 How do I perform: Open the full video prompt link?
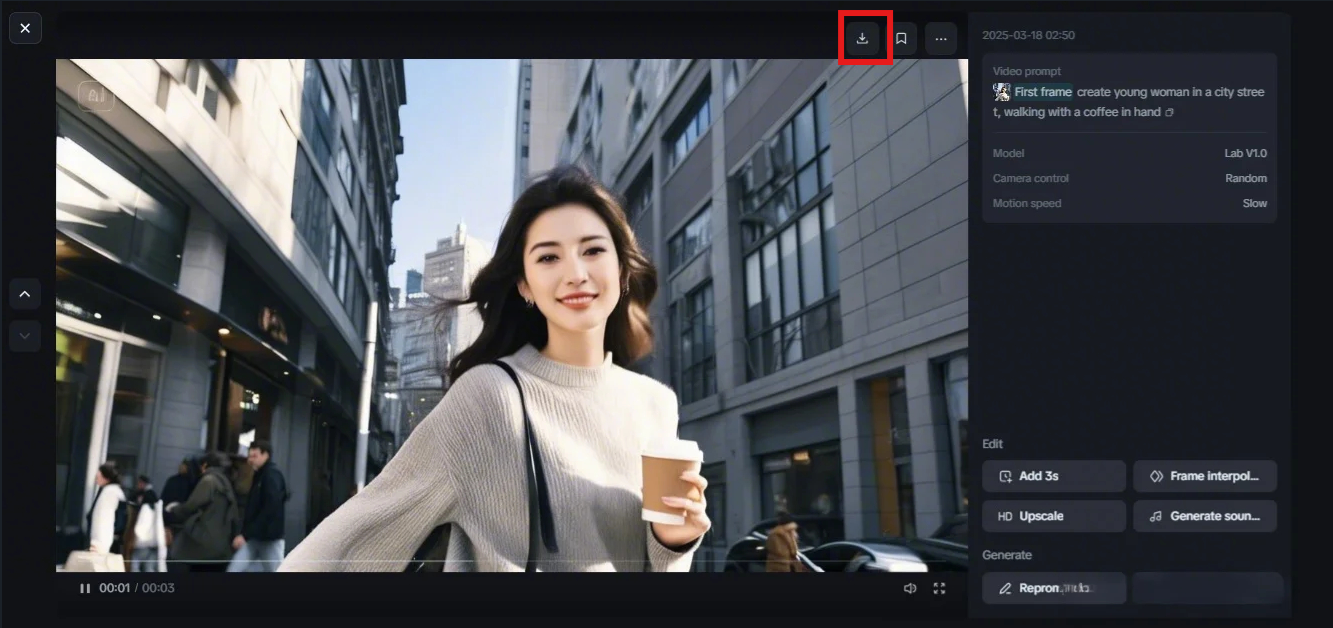(x=1168, y=112)
